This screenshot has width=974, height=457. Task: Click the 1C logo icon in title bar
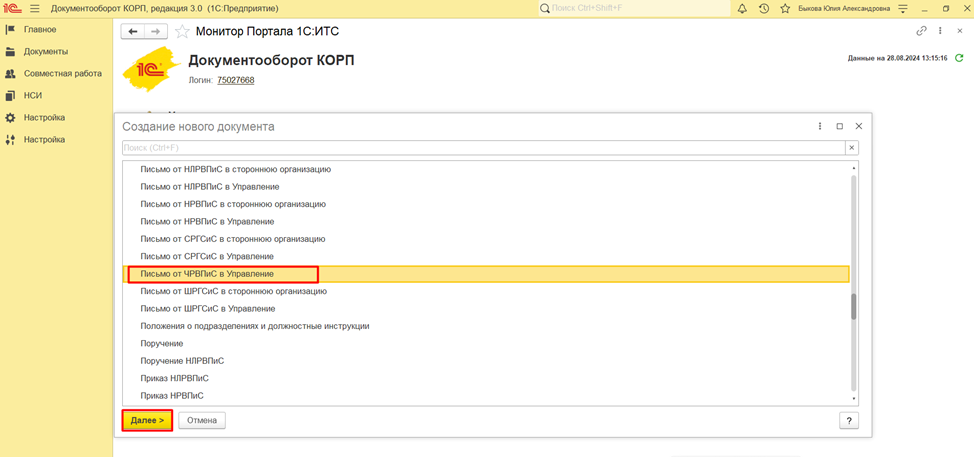(x=12, y=9)
